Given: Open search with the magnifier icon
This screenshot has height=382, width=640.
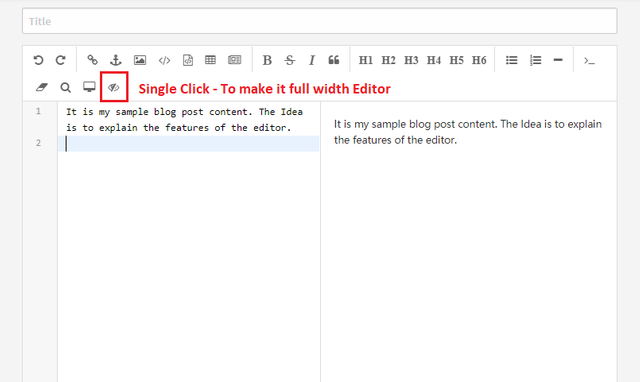Looking at the screenshot, I should coord(65,87).
